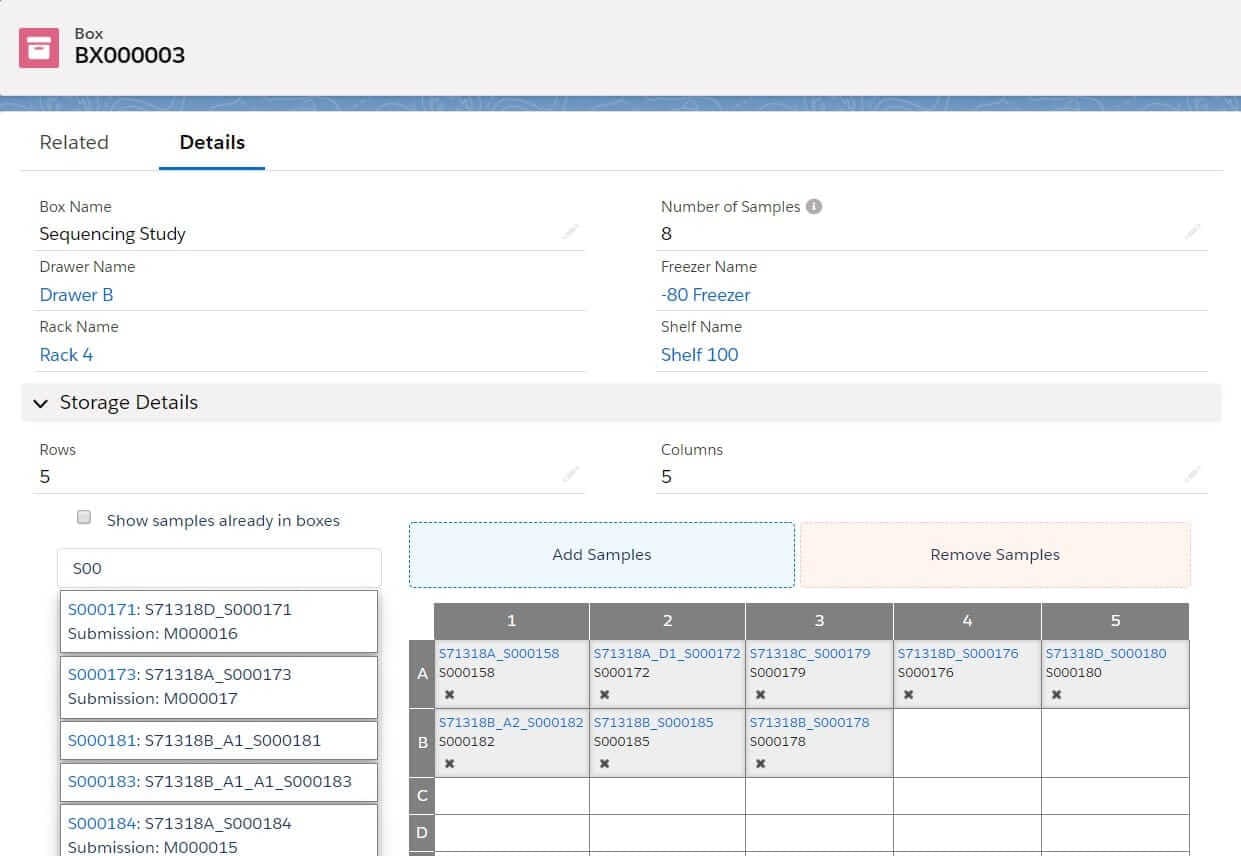Remove sample S000158 using its x icon
The width and height of the screenshot is (1241, 856).
pyautogui.click(x=449, y=694)
